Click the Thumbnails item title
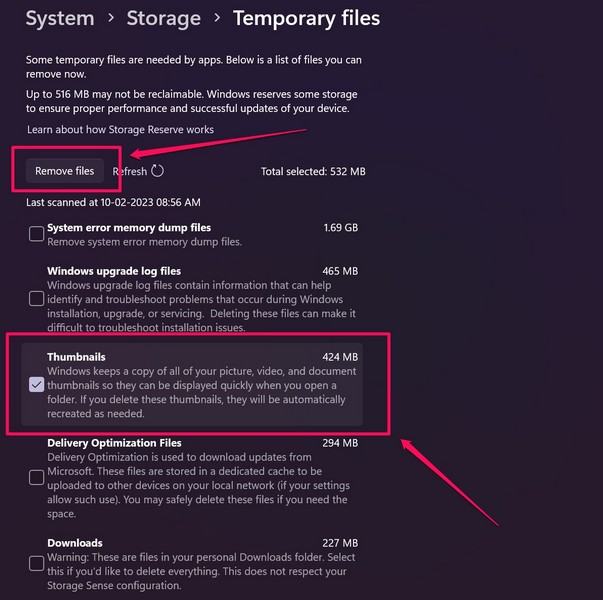The height and width of the screenshot is (600, 603). coord(76,357)
